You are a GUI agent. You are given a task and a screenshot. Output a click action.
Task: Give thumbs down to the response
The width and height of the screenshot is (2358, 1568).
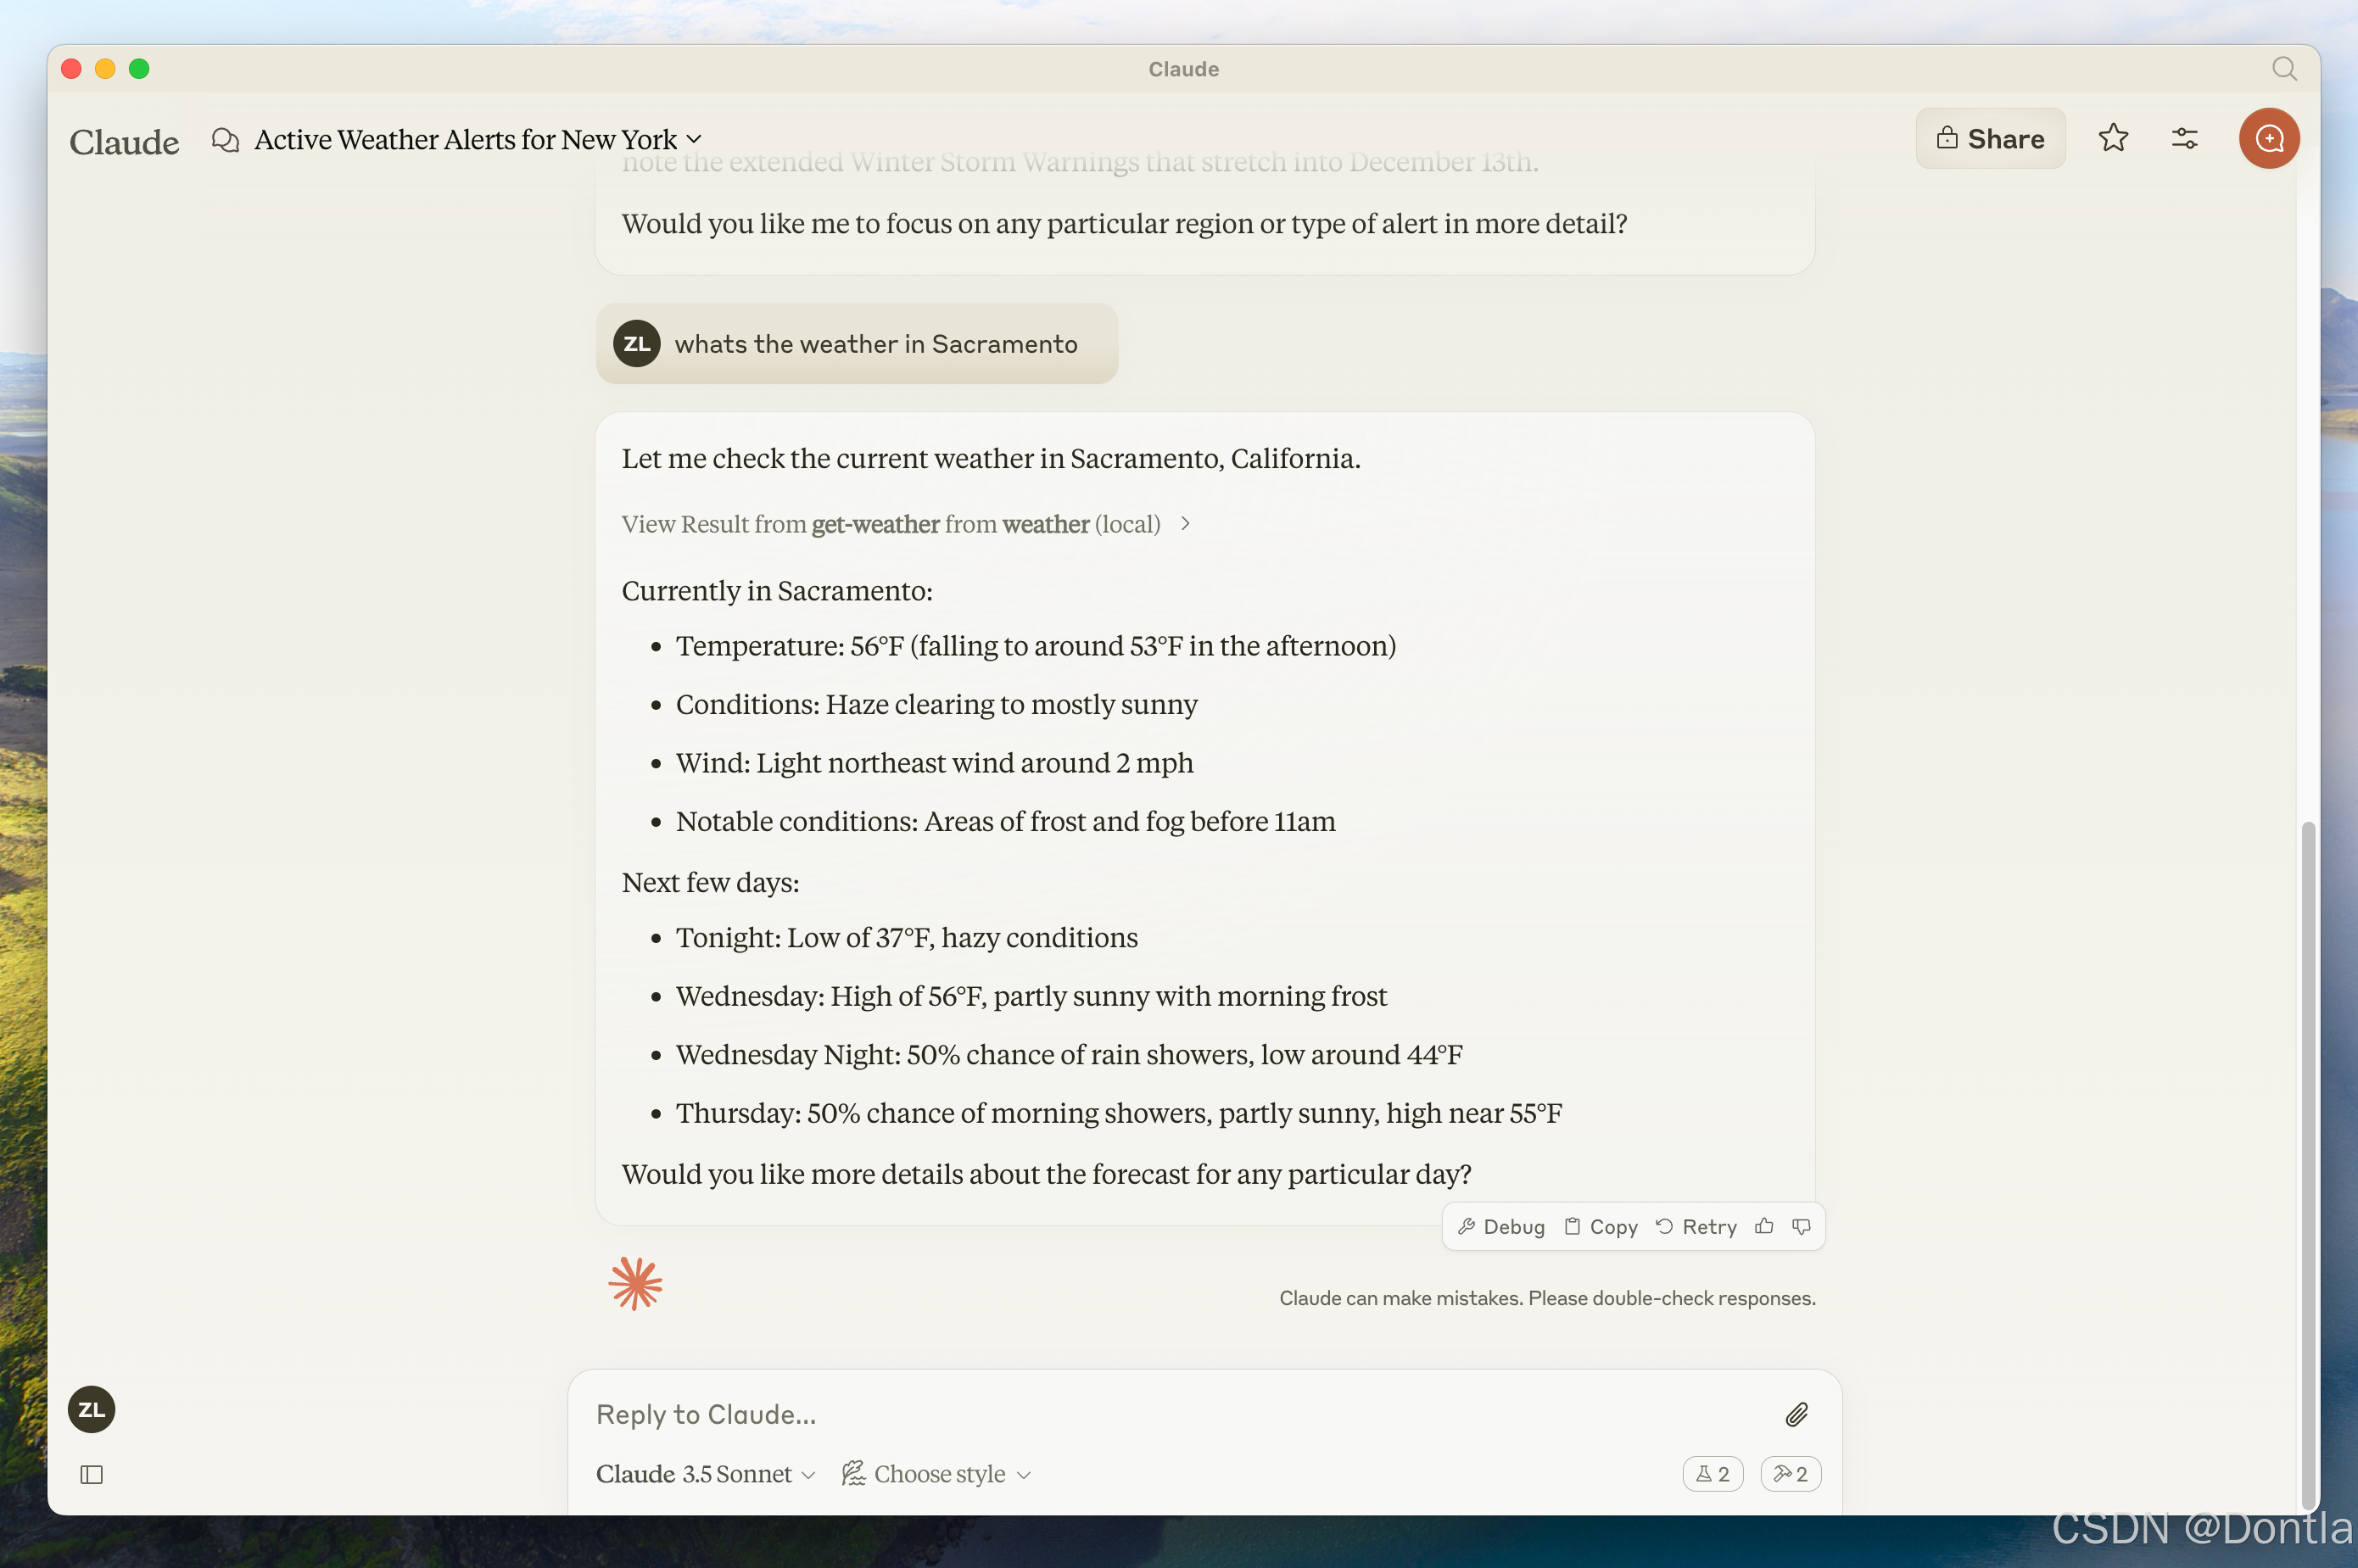click(x=1801, y=1226)
